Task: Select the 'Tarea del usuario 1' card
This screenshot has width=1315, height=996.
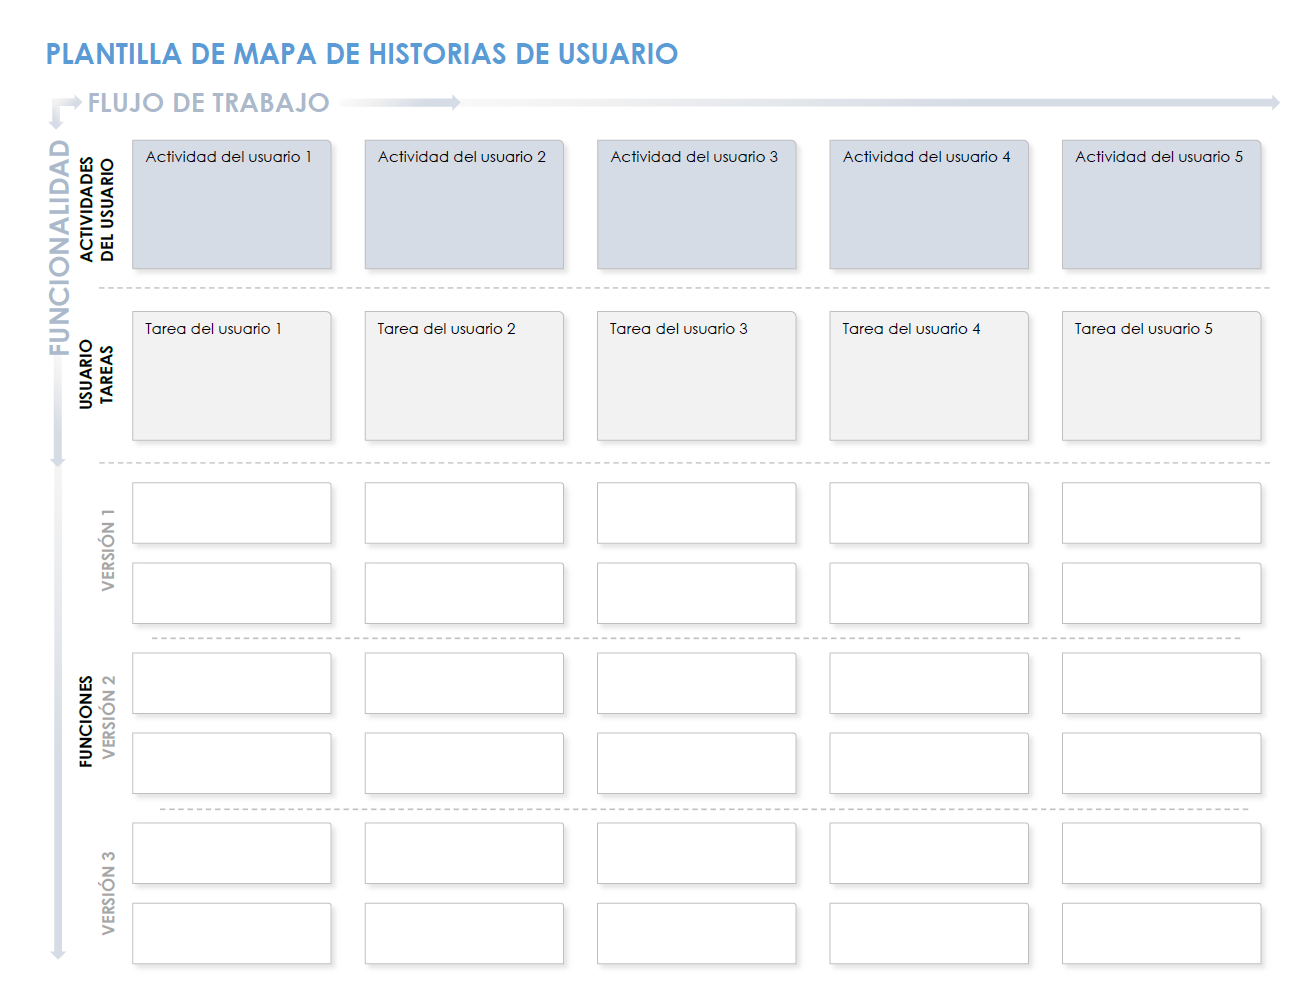Action: click(x=232, y=376)
